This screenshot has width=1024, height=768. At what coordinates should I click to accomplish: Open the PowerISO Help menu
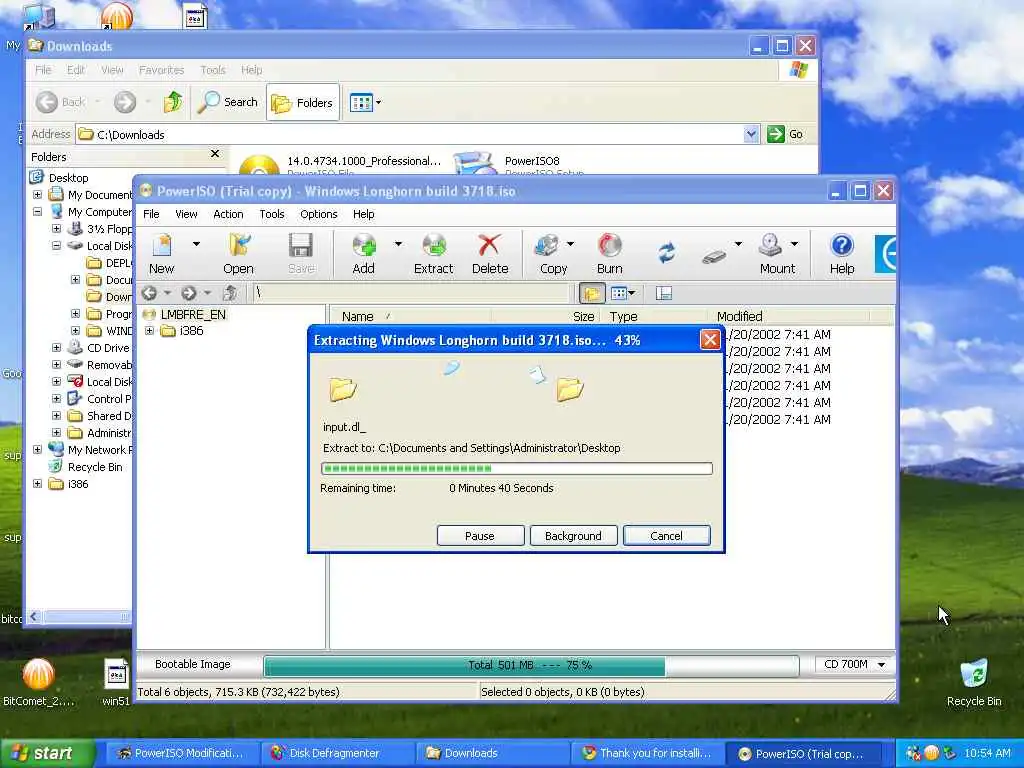point(364,214)
